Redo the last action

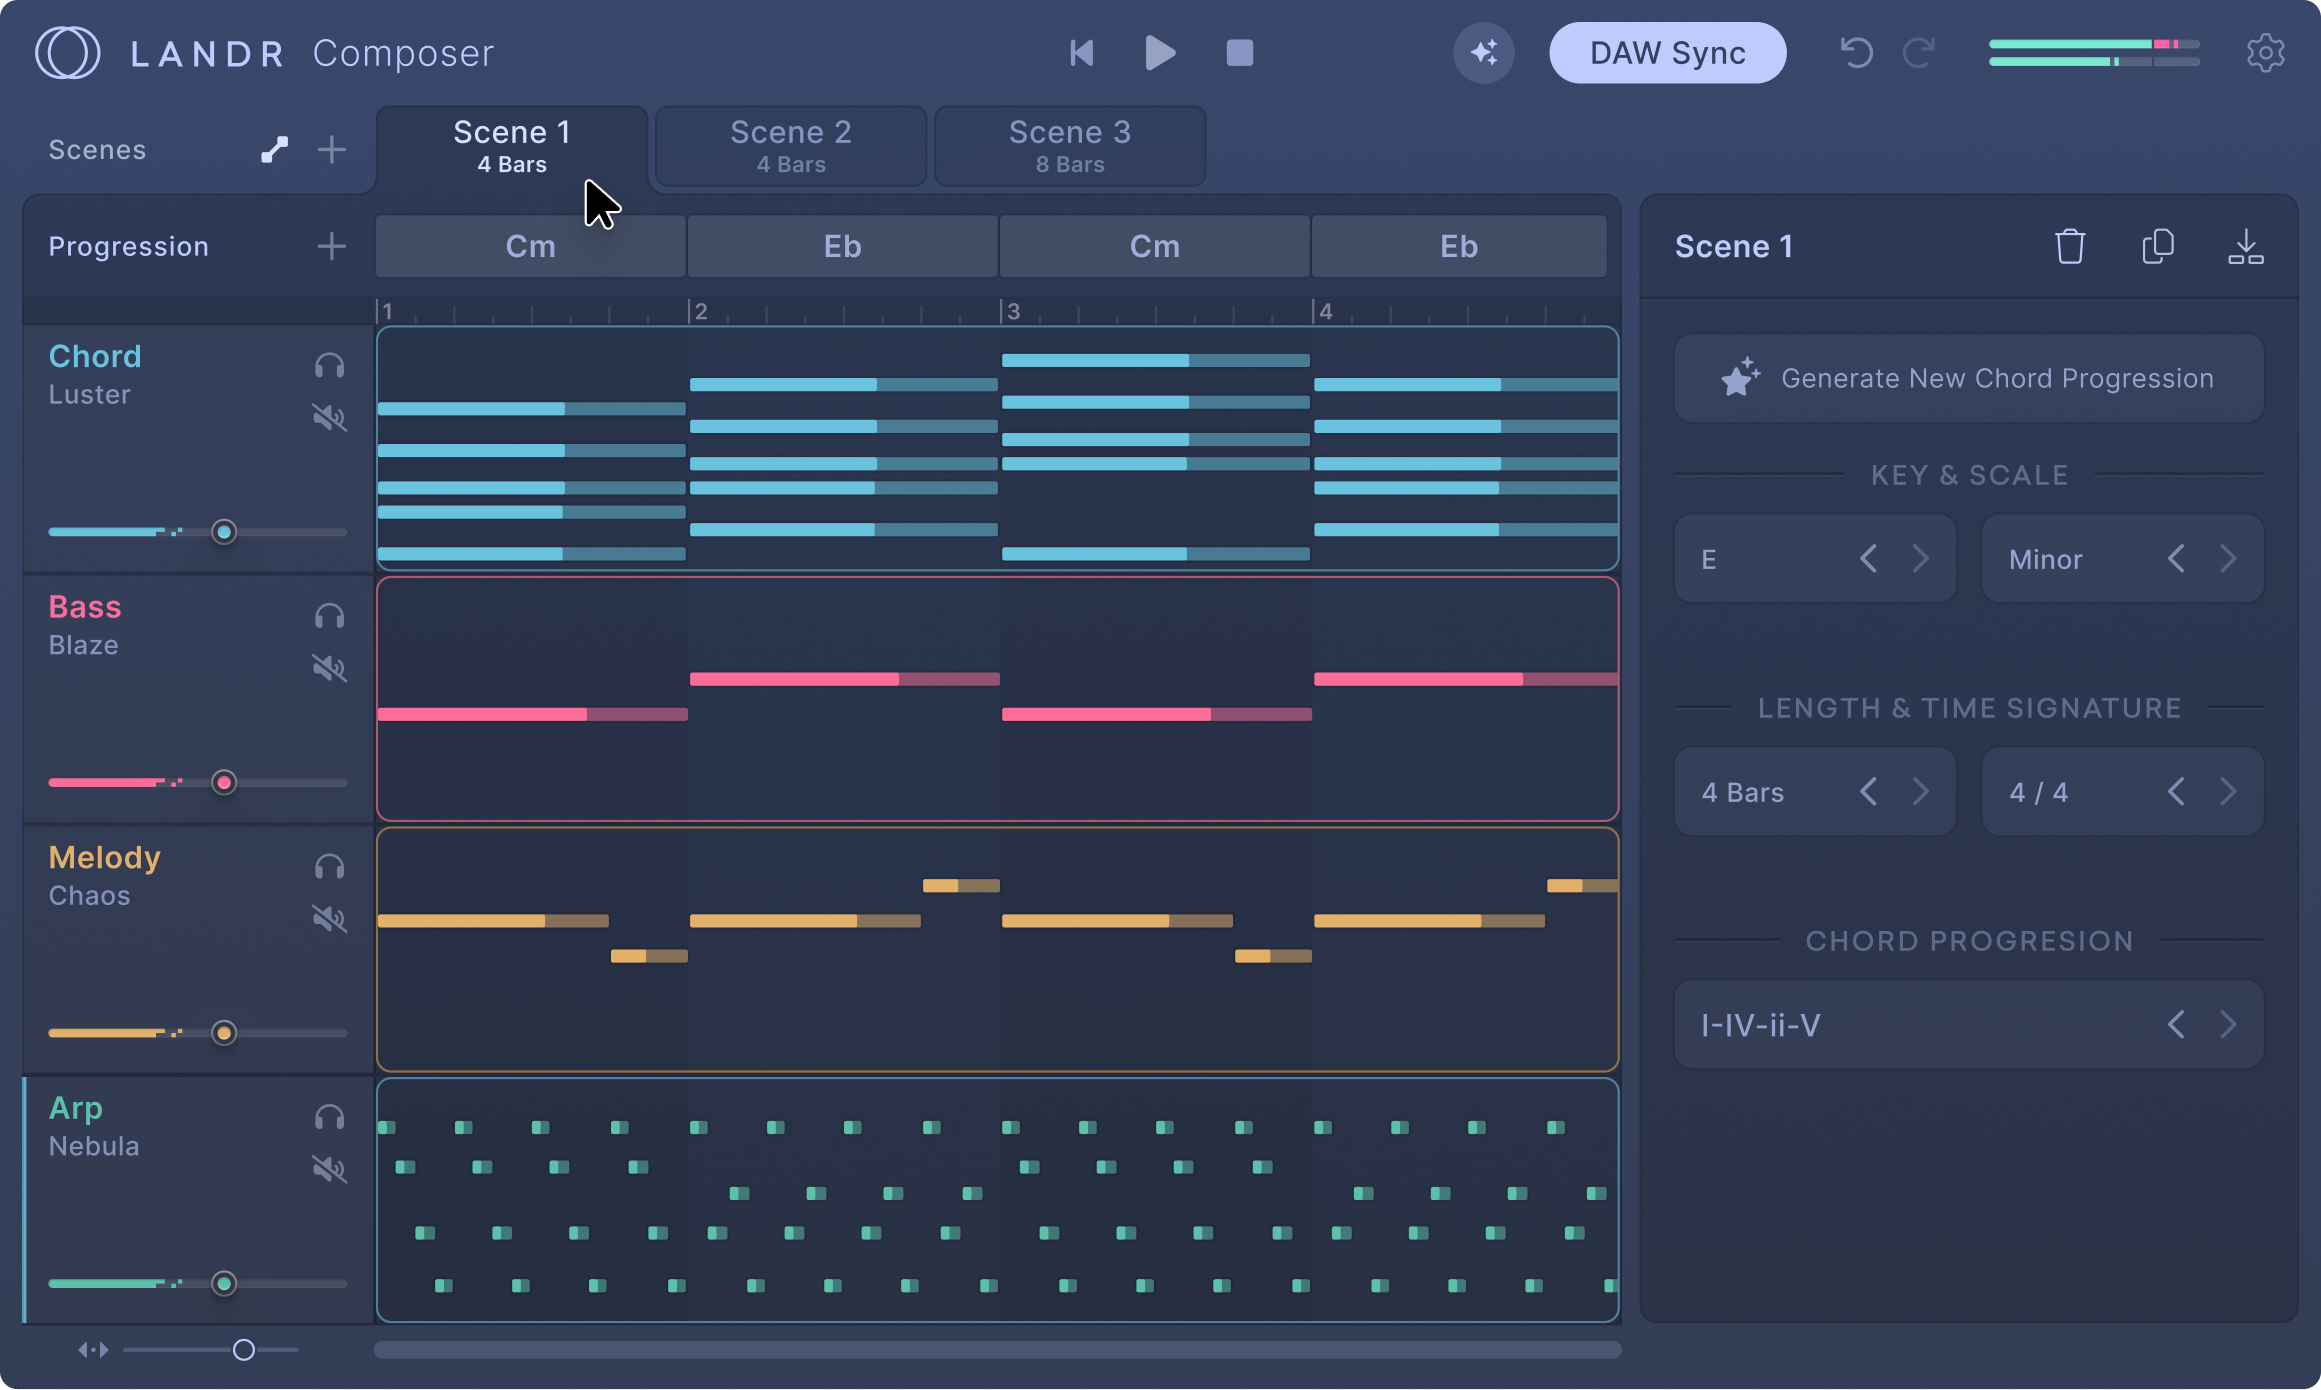click(1919, 53)
